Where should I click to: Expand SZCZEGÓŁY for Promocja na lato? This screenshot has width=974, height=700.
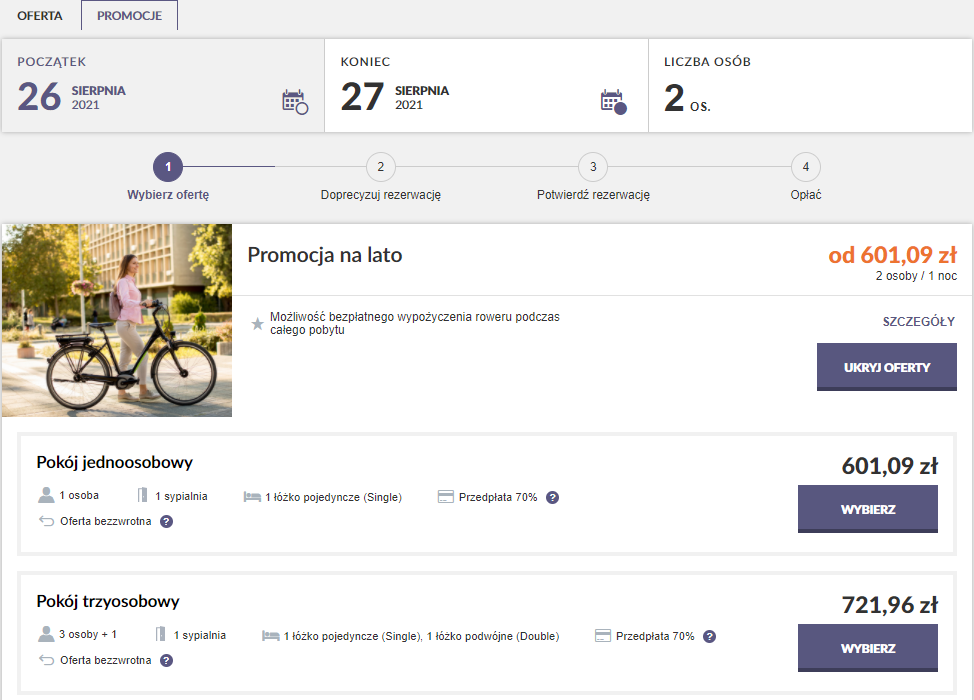[x=918, y=322]
